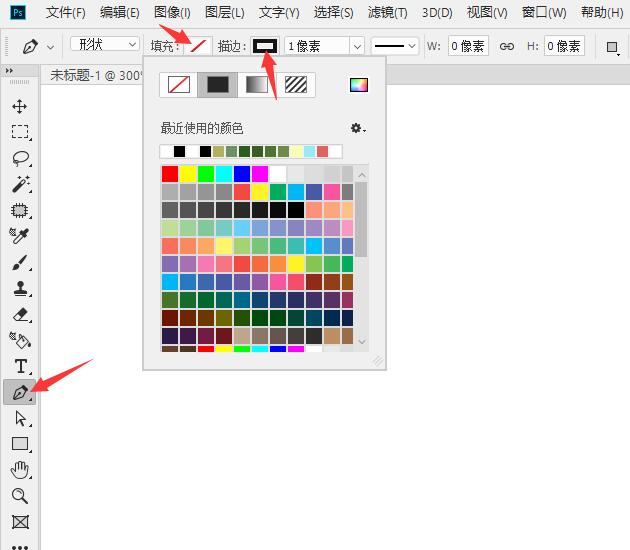Image resolution: width=630 pixels, height=550 pixels.
Task: Open the 帮助(H) menu
Action: 602,13
